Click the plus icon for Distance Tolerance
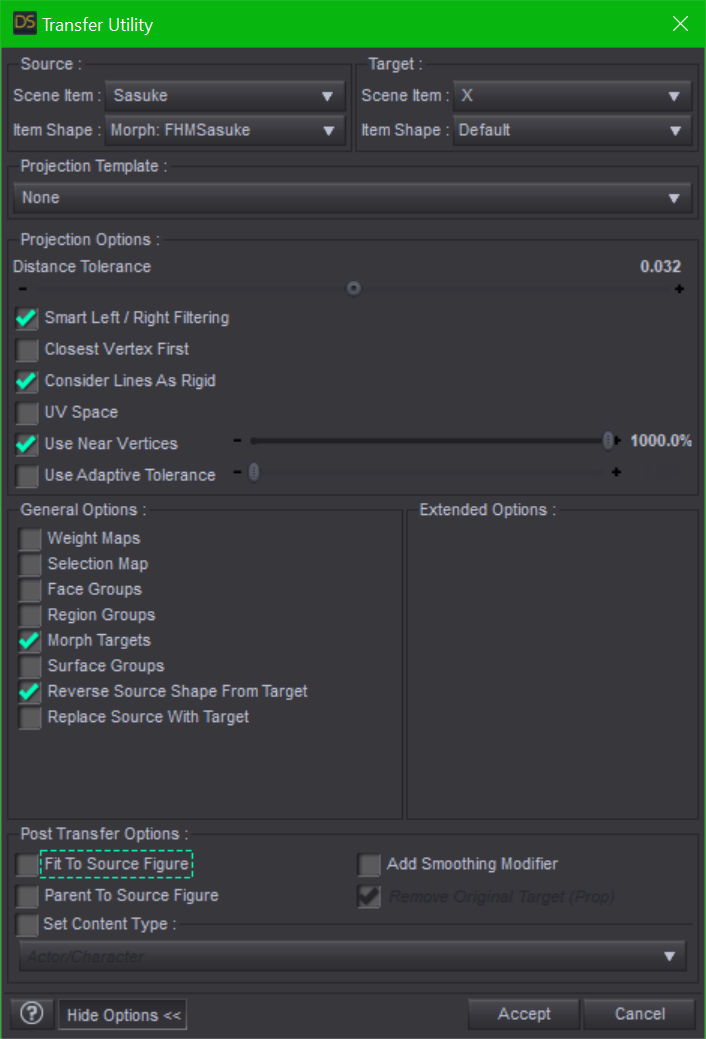The image size is (706, 1039). click(679, 289)
